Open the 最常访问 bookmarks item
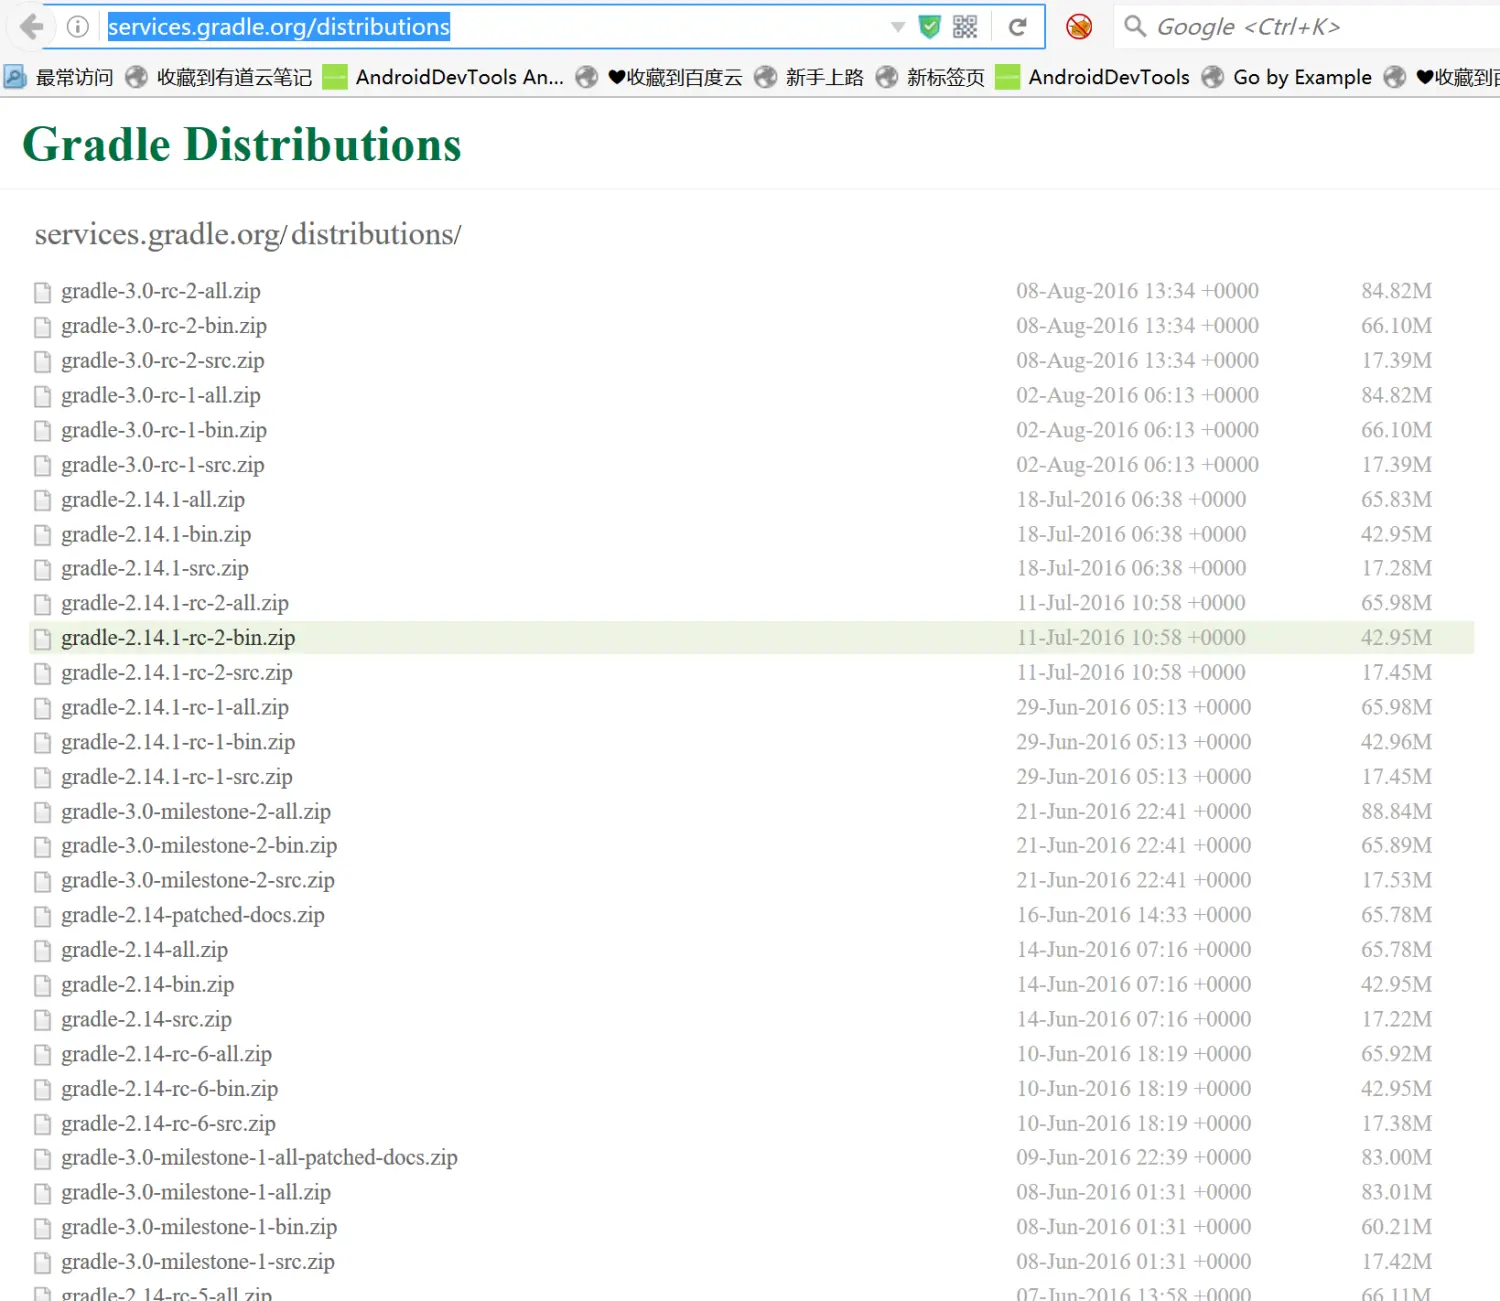The image size is (1500, 1301). pyautogui.click(x=58, y=77)
